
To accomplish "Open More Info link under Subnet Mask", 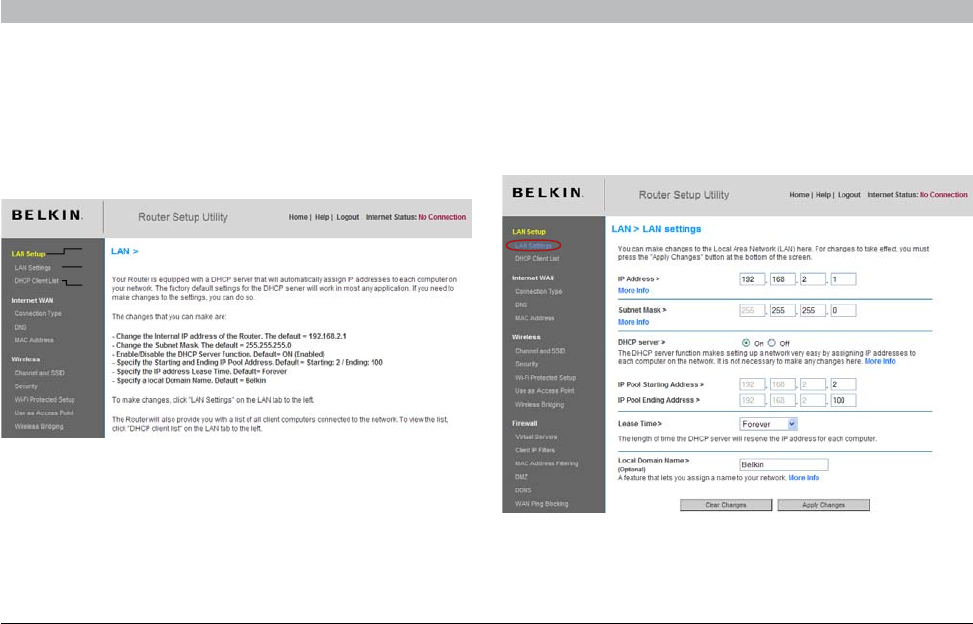I will click(x=633, y=323).
